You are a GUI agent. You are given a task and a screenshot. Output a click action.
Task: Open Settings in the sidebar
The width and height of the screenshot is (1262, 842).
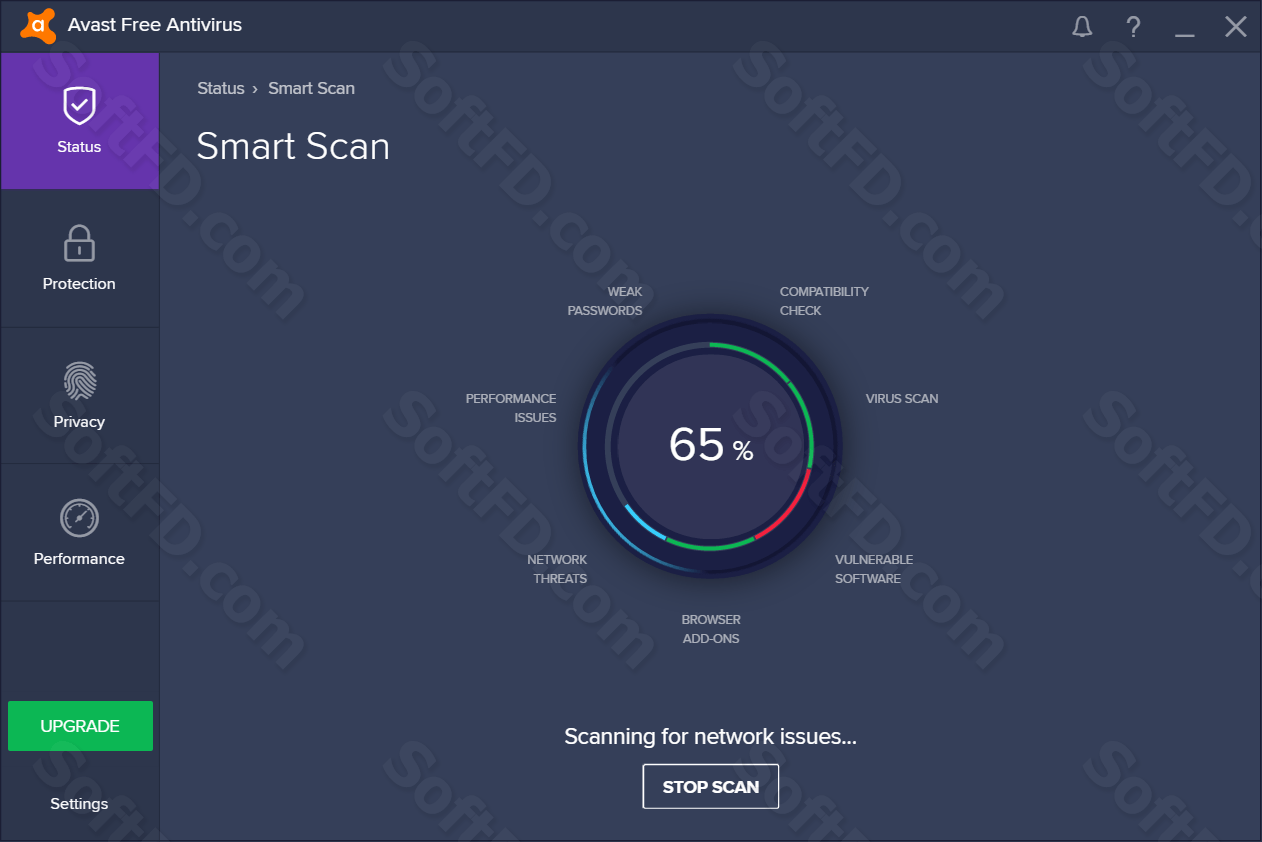(x=79, y=804)
